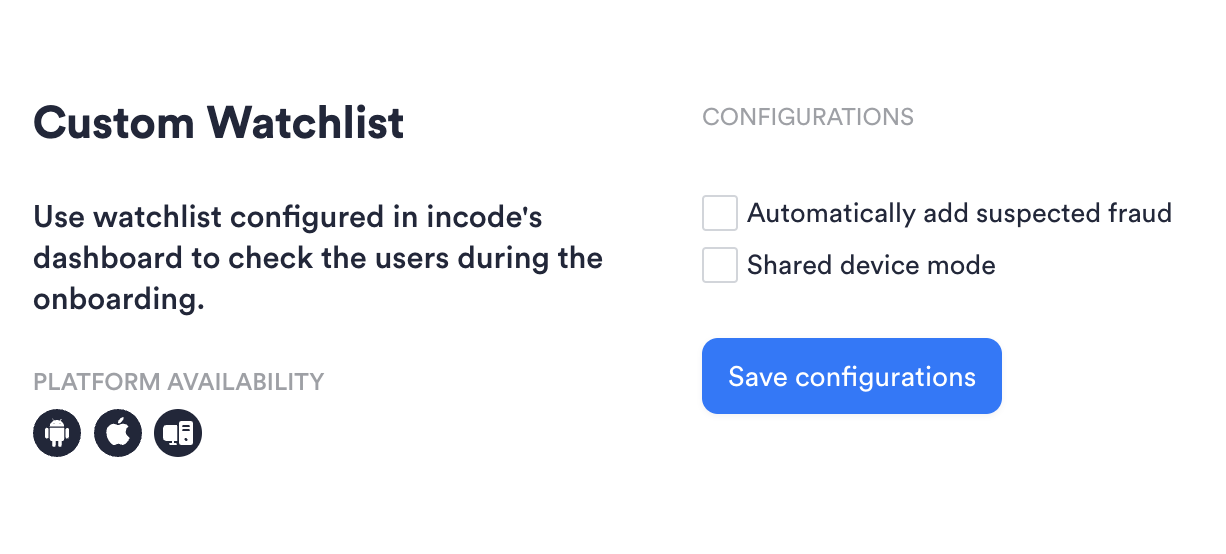Click the desktop web platform icon
The height and width of the screenshot is (554, 1226).
(x=178, y=433)
